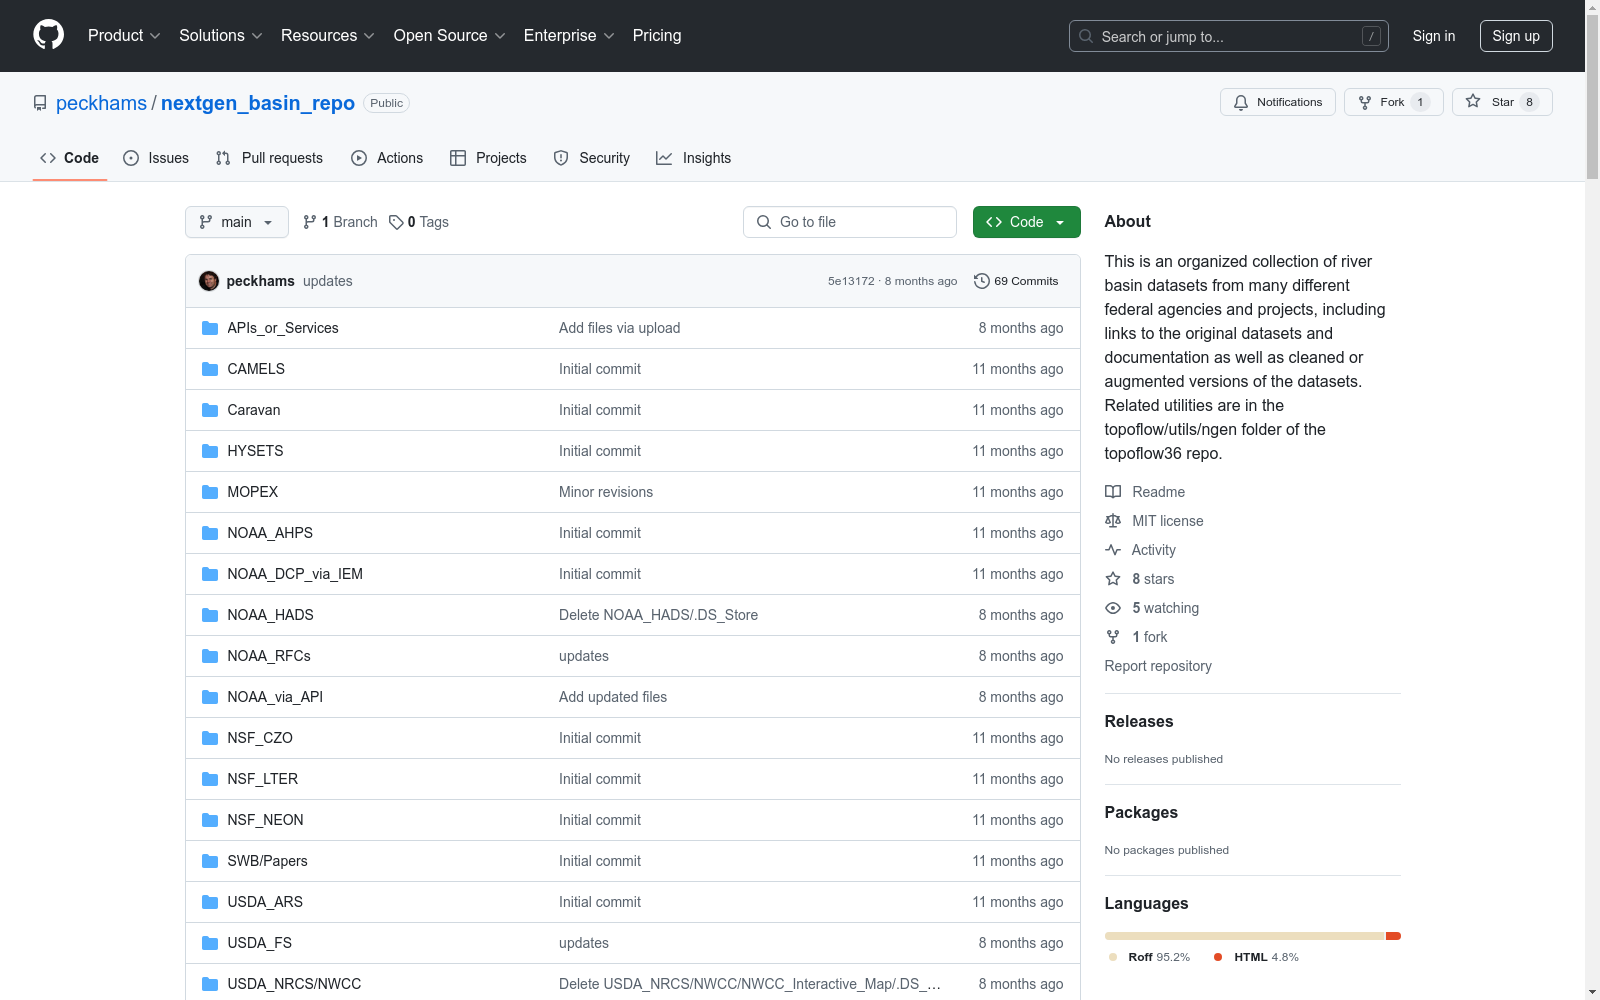Open commit message Delete NOAA_HADS/.DS_Store
The height and width of the screenshot is (1000, 1600).
pos(658,615)
